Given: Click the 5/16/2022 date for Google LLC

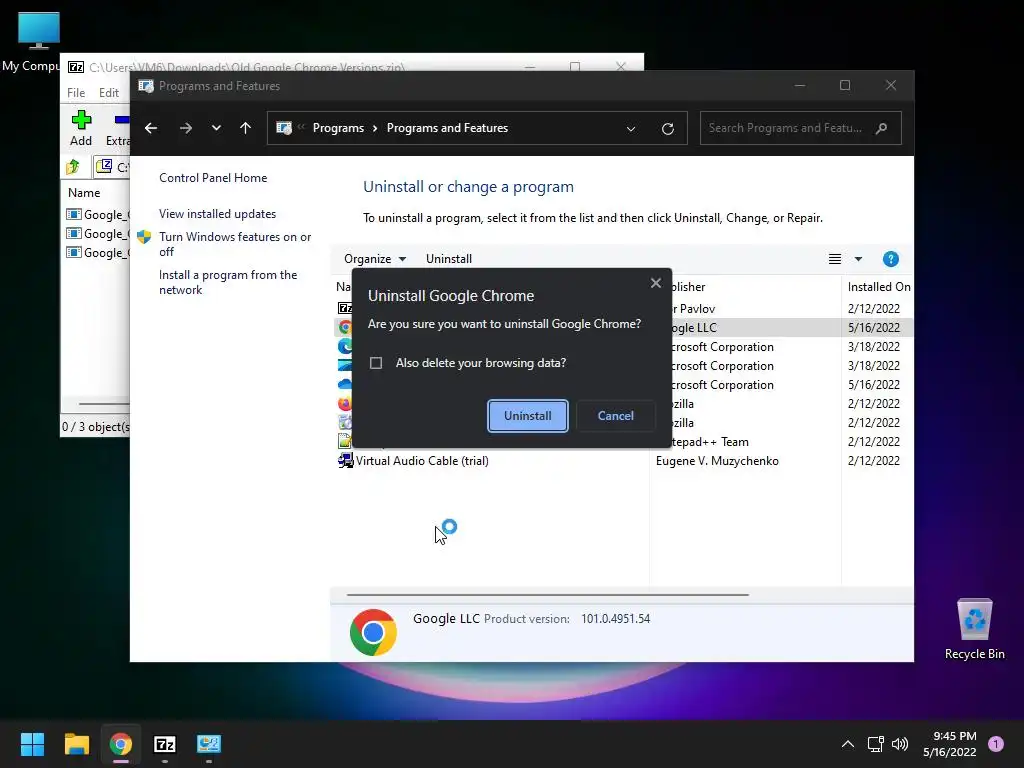Looking at the screenshot, I should click(x=874, y=328).
